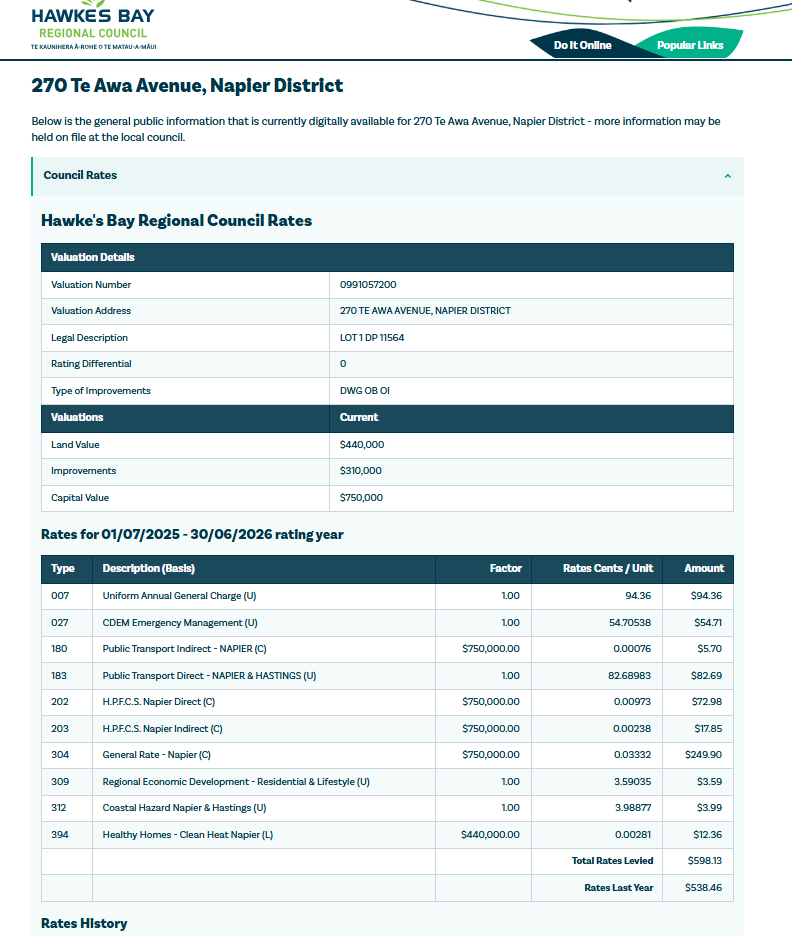This screenshot has width=792, height=936.
Task: Click the Council Rates accordion header
Action: point(80,175)
